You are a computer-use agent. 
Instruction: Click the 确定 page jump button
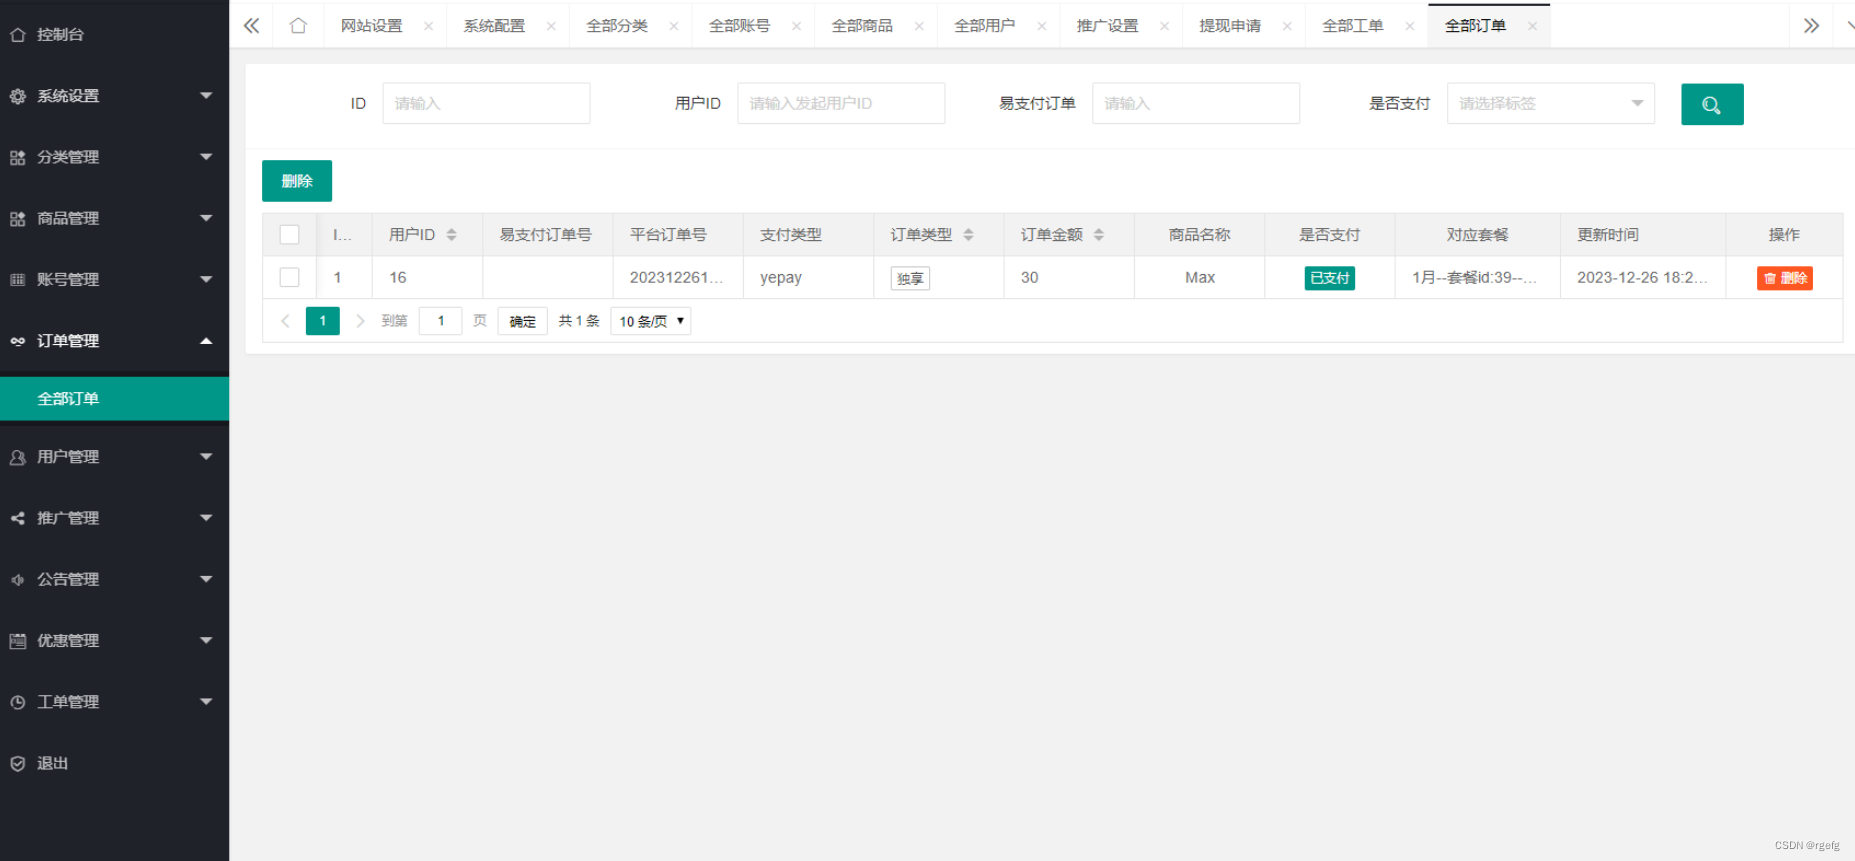(522, 321)
